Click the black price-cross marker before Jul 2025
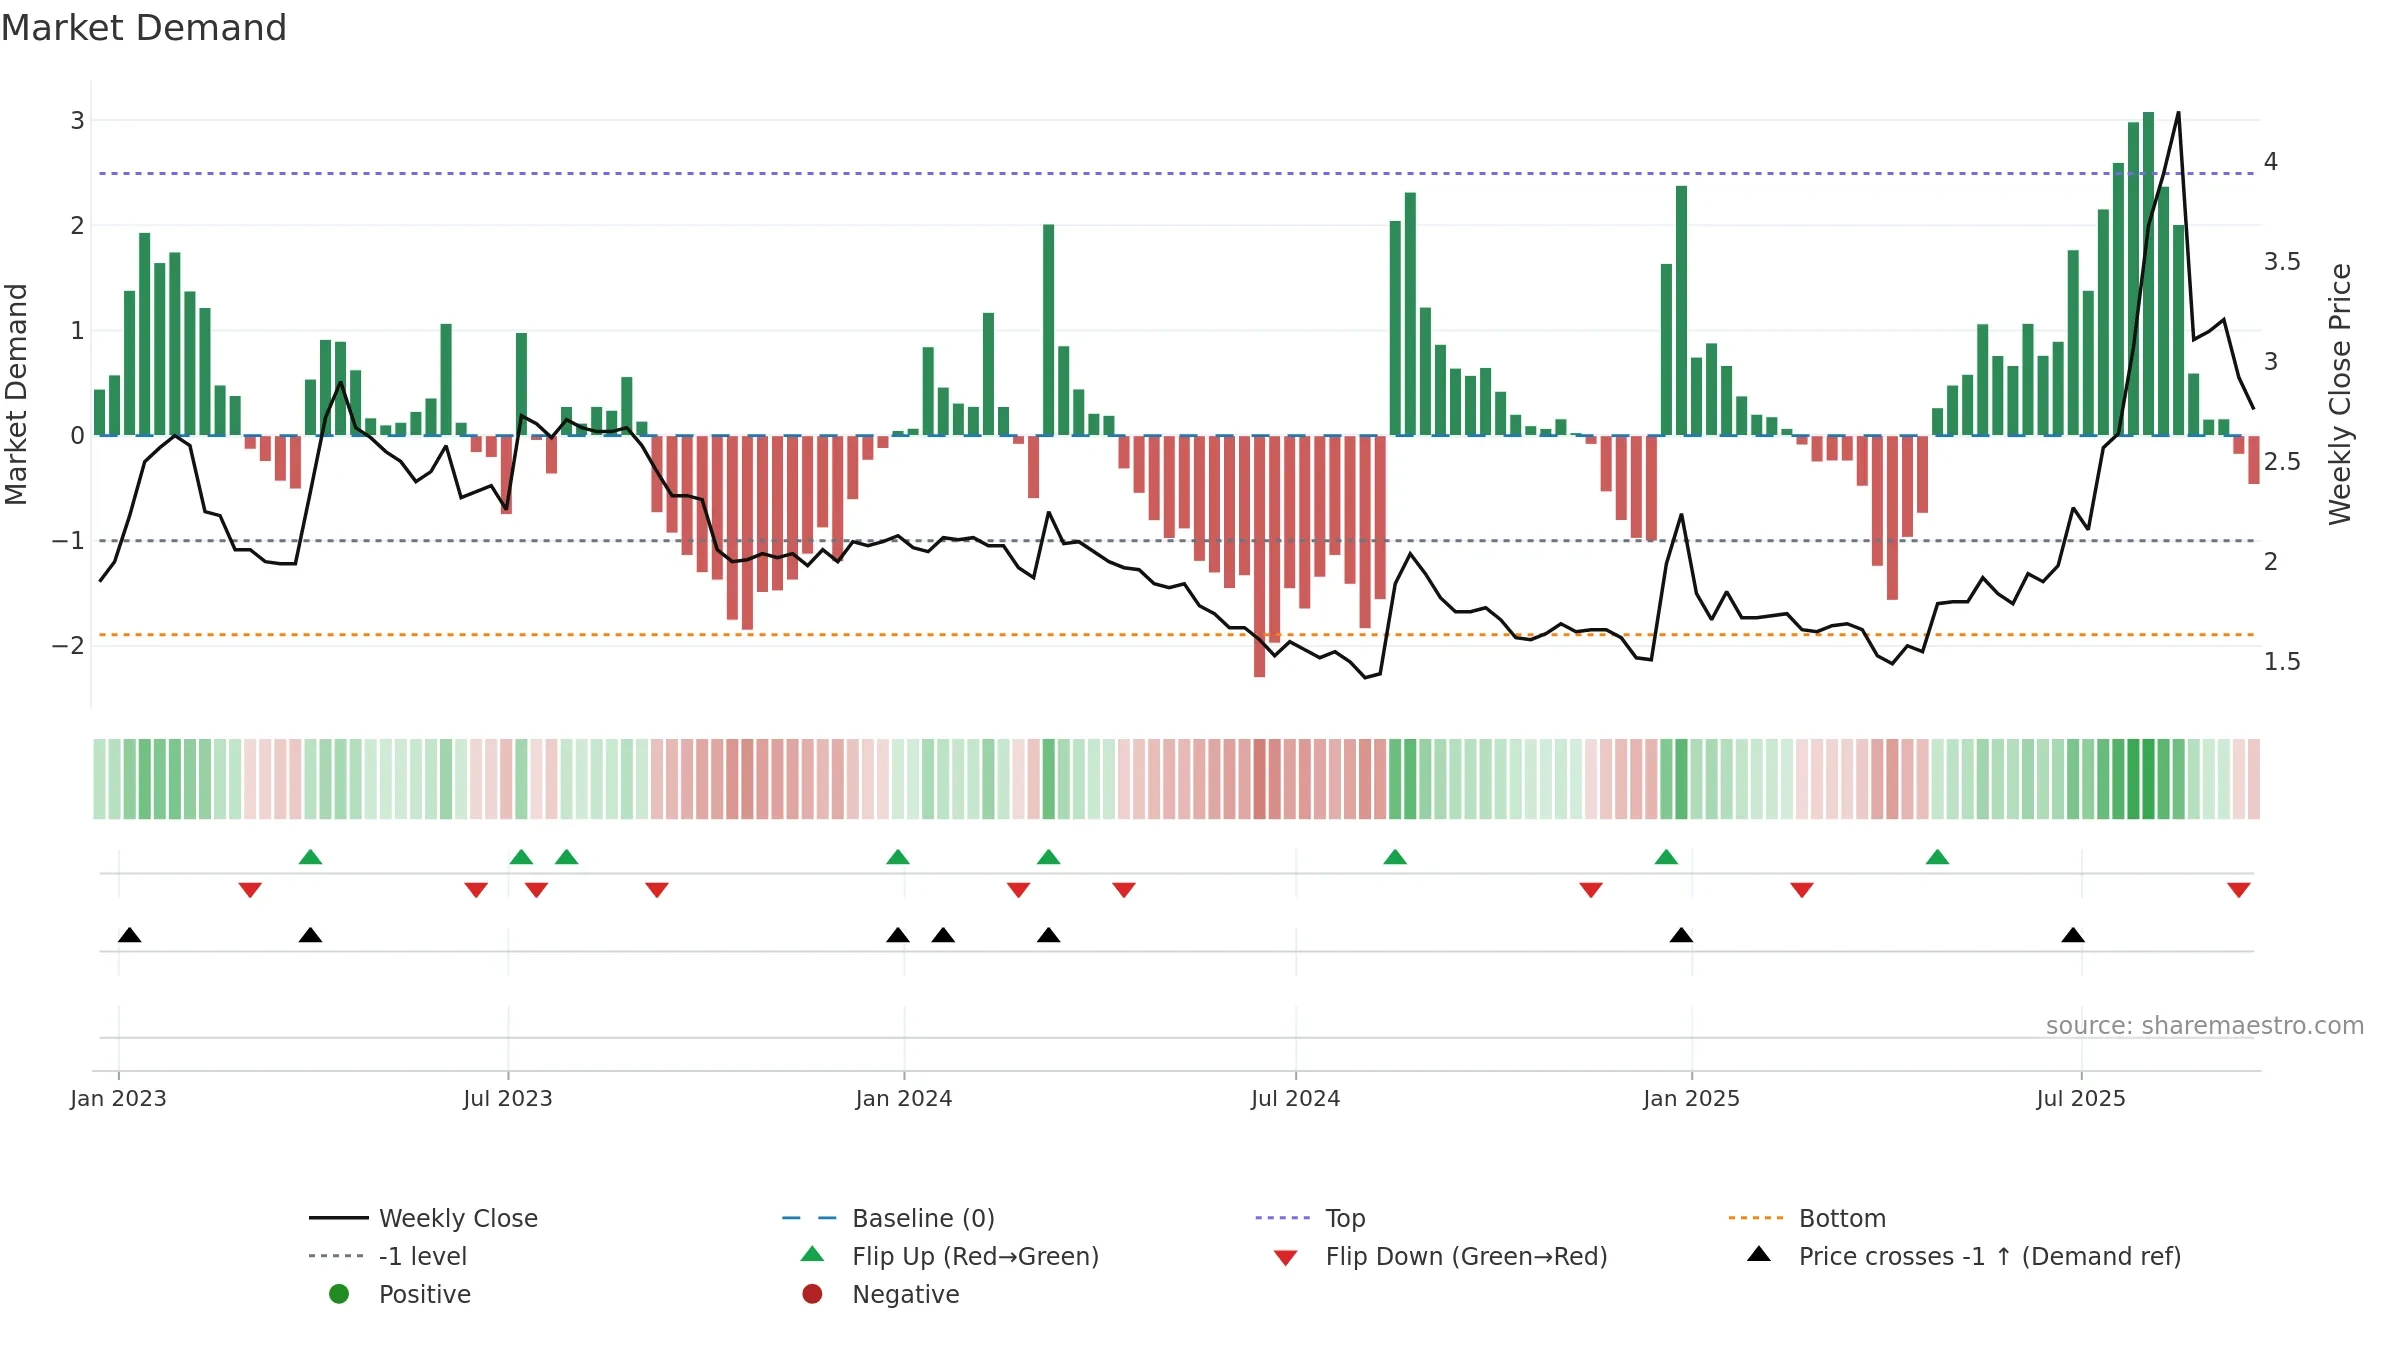 point(2073,935)
